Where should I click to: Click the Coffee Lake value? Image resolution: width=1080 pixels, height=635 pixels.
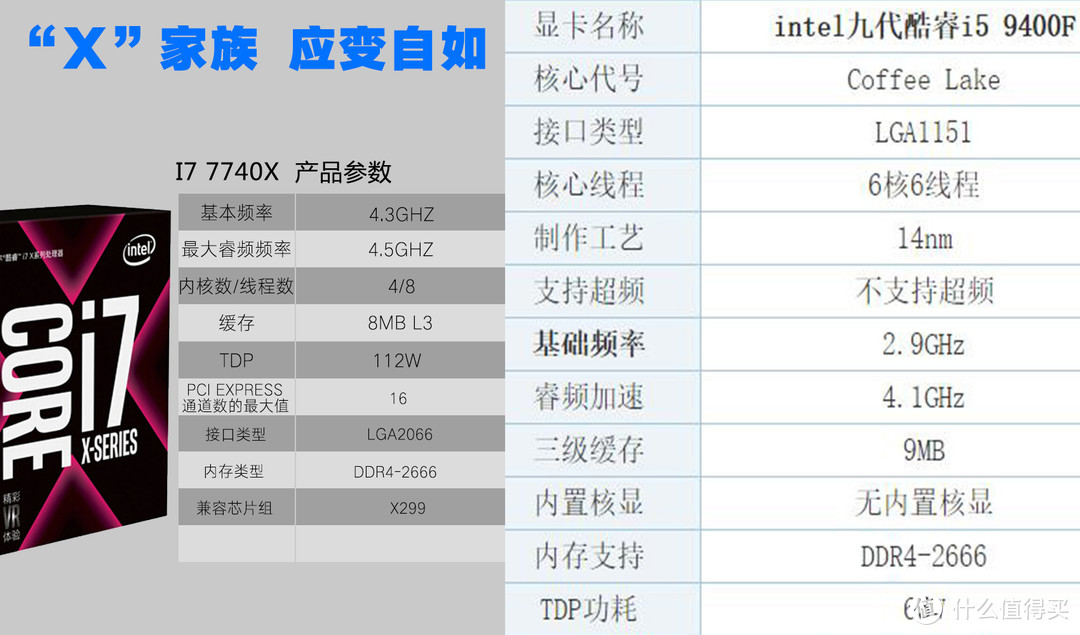923,80
